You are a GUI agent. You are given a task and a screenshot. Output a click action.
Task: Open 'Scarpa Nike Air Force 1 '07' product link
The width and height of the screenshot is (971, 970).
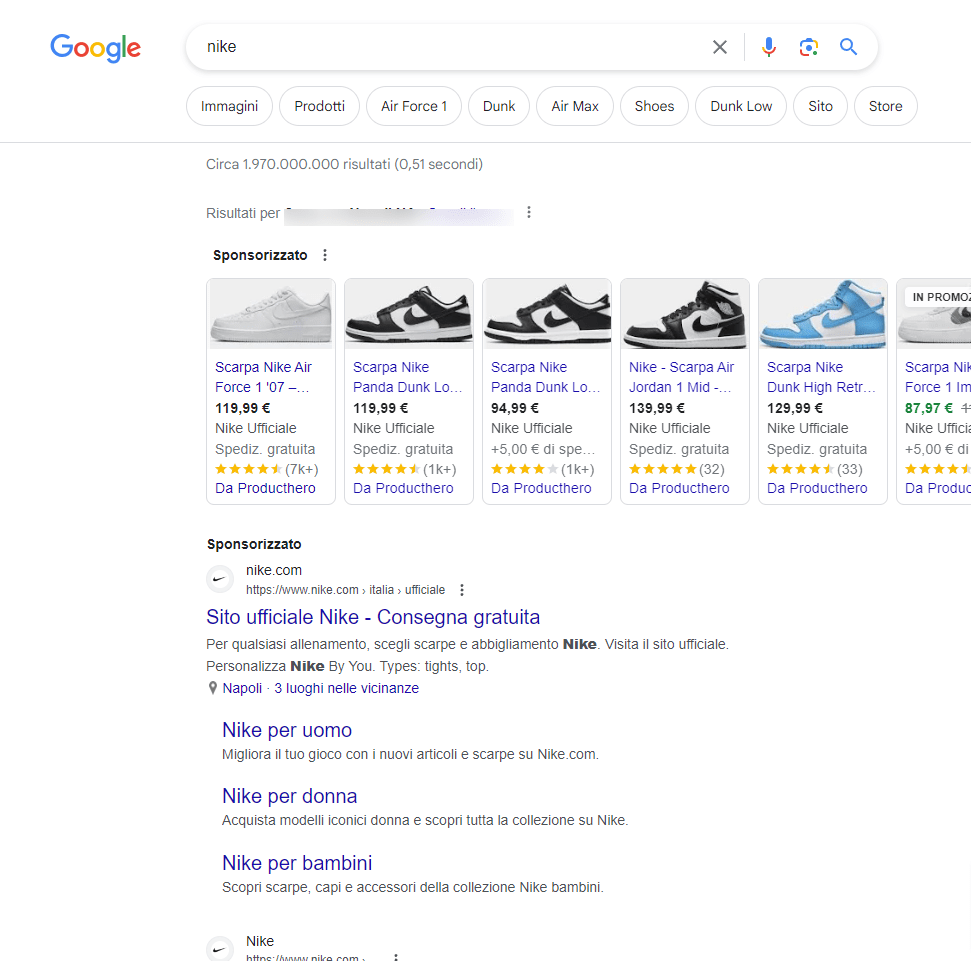click(263, 377)
